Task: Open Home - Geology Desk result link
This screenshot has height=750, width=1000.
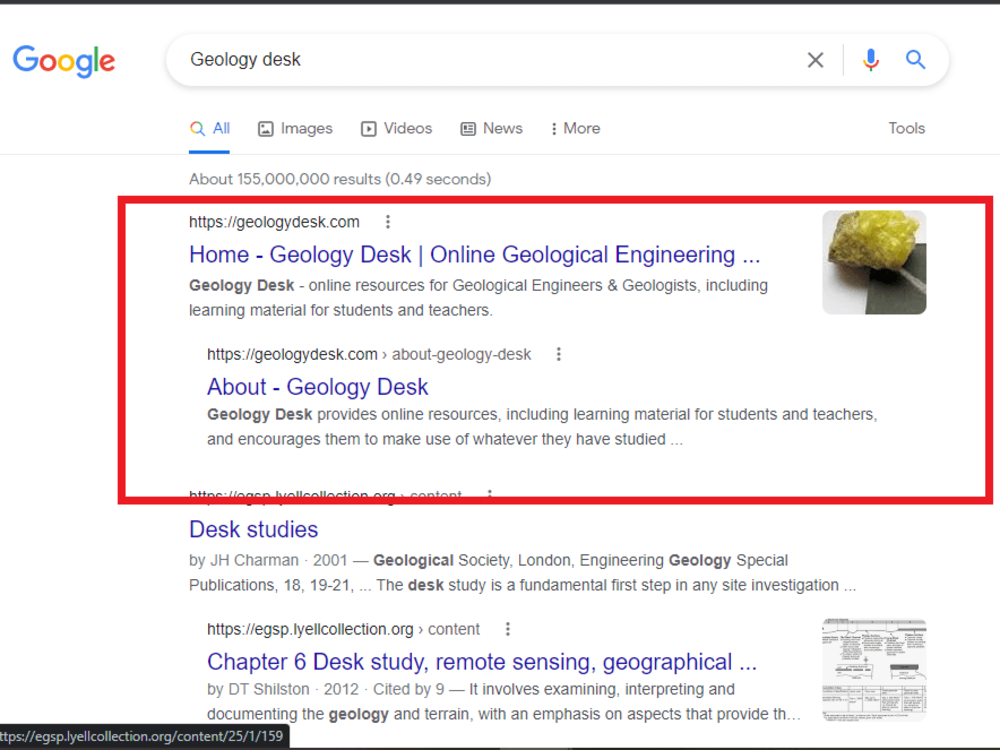Action: point(474,254)
